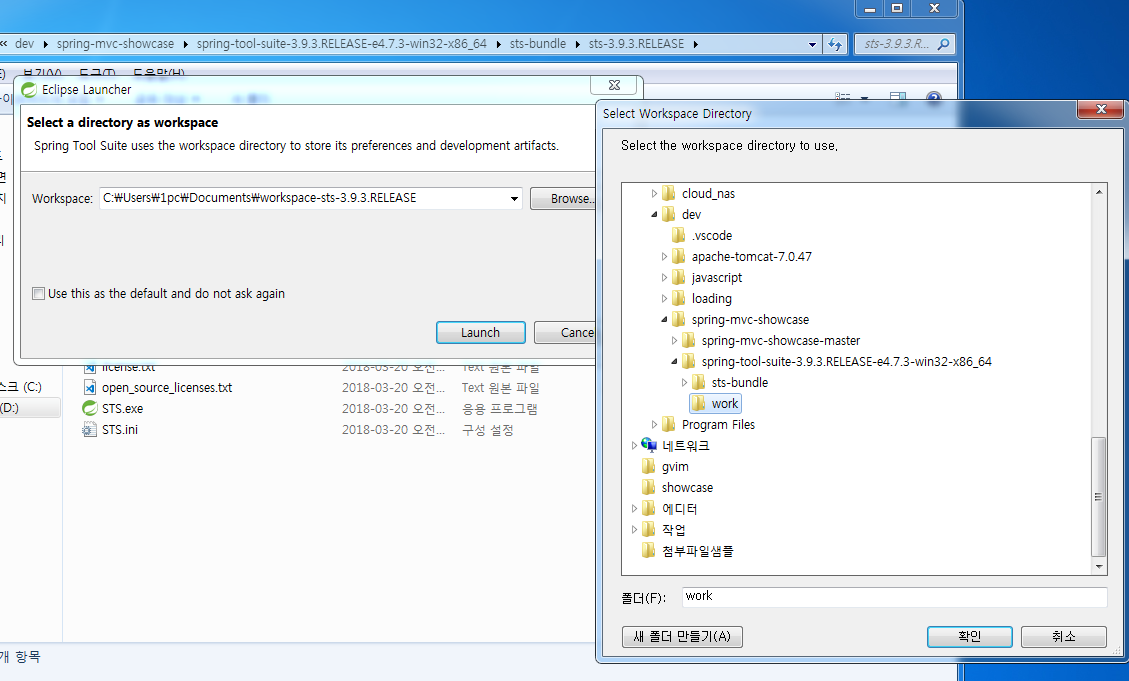Click the javascript folder icon

(679, 277)
